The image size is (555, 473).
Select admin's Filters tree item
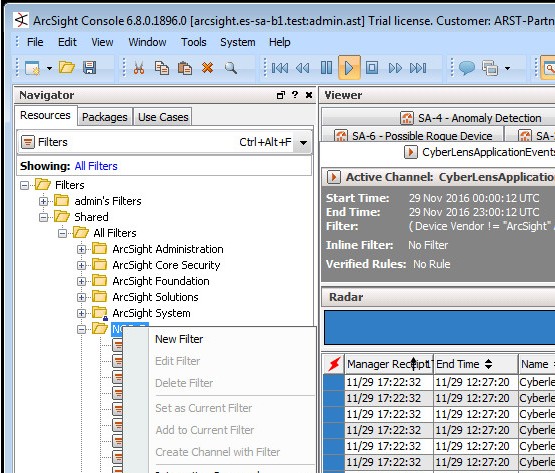point(108,201)
